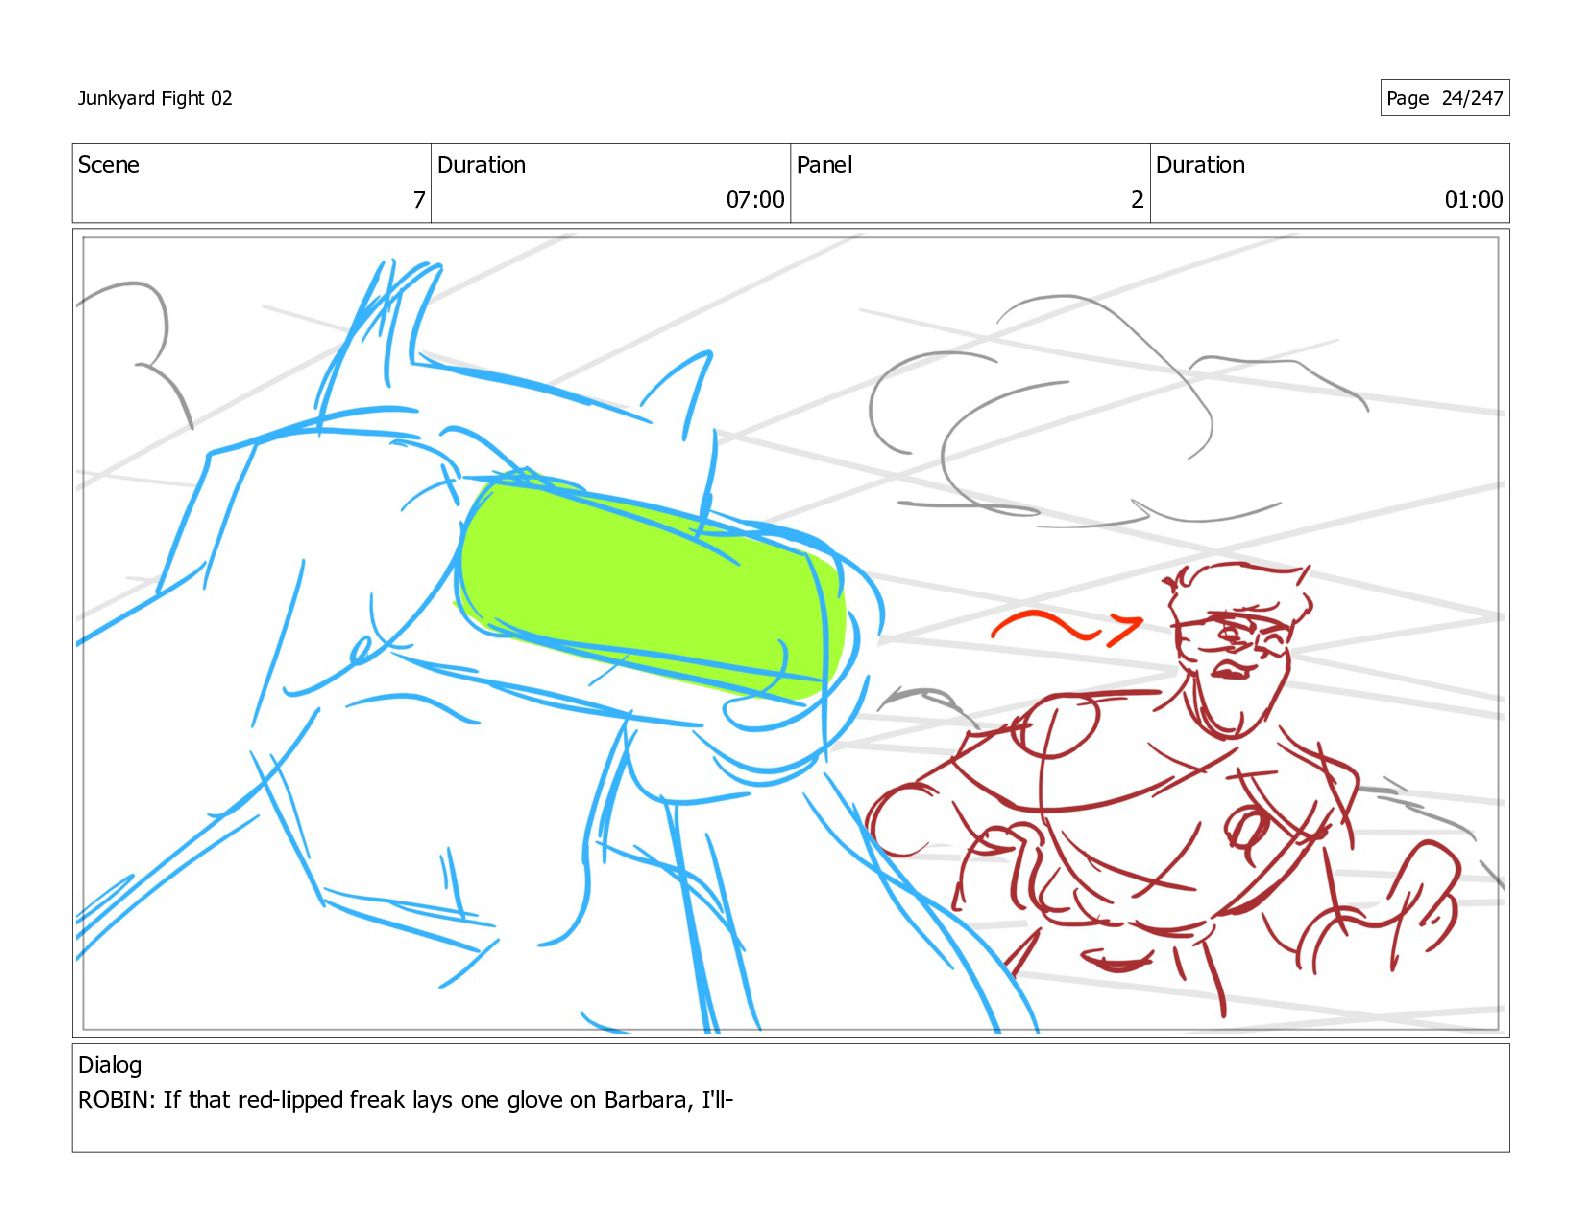Click the panel number value '2'
The image size is (1584, 1224).
[1137, 200]
